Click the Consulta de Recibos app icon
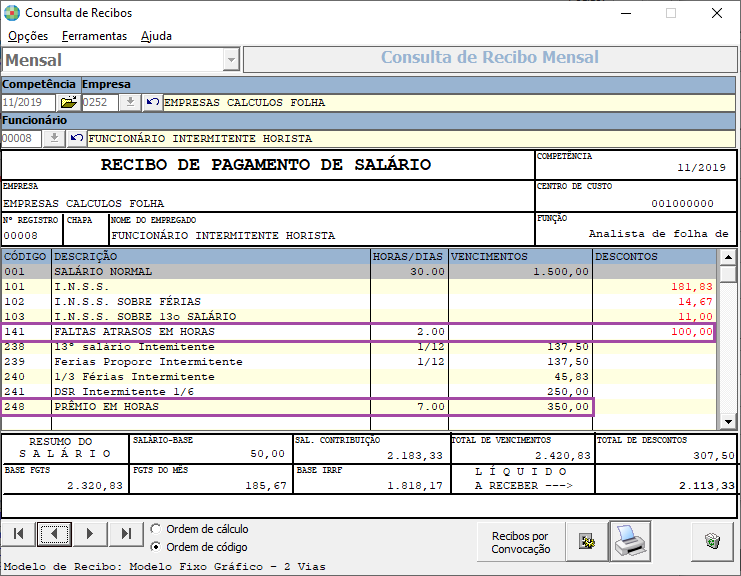 (12, 13)
